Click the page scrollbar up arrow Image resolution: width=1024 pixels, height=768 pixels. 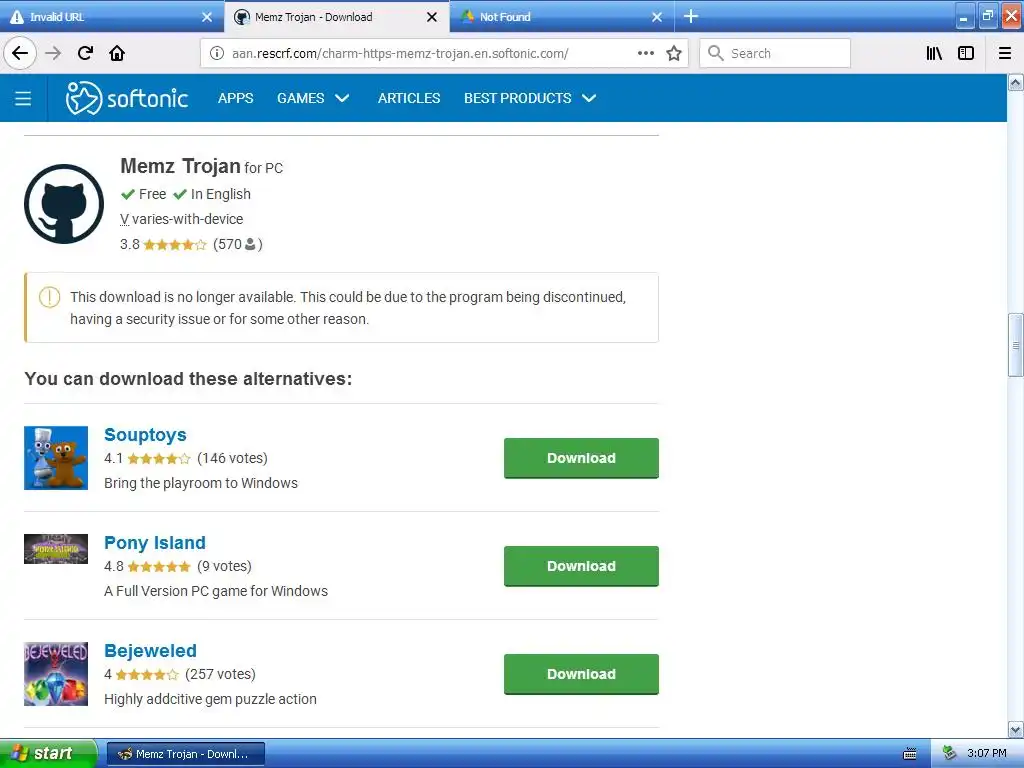(x=1015, y=83)
